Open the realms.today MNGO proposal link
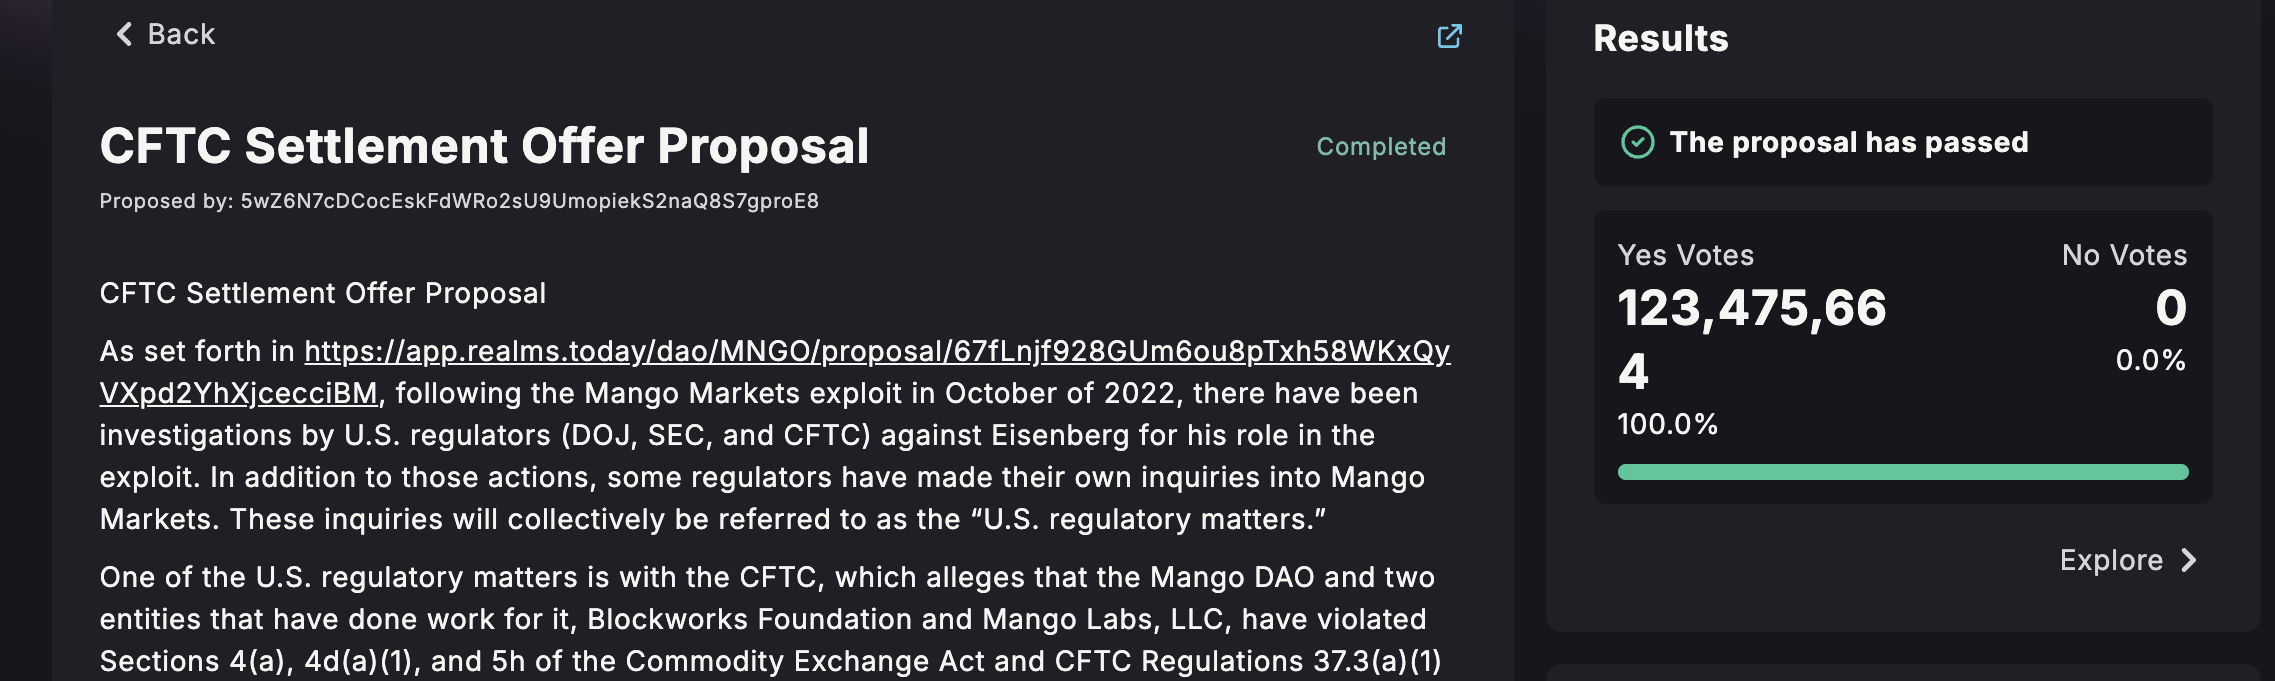 (x=876, y=352)
